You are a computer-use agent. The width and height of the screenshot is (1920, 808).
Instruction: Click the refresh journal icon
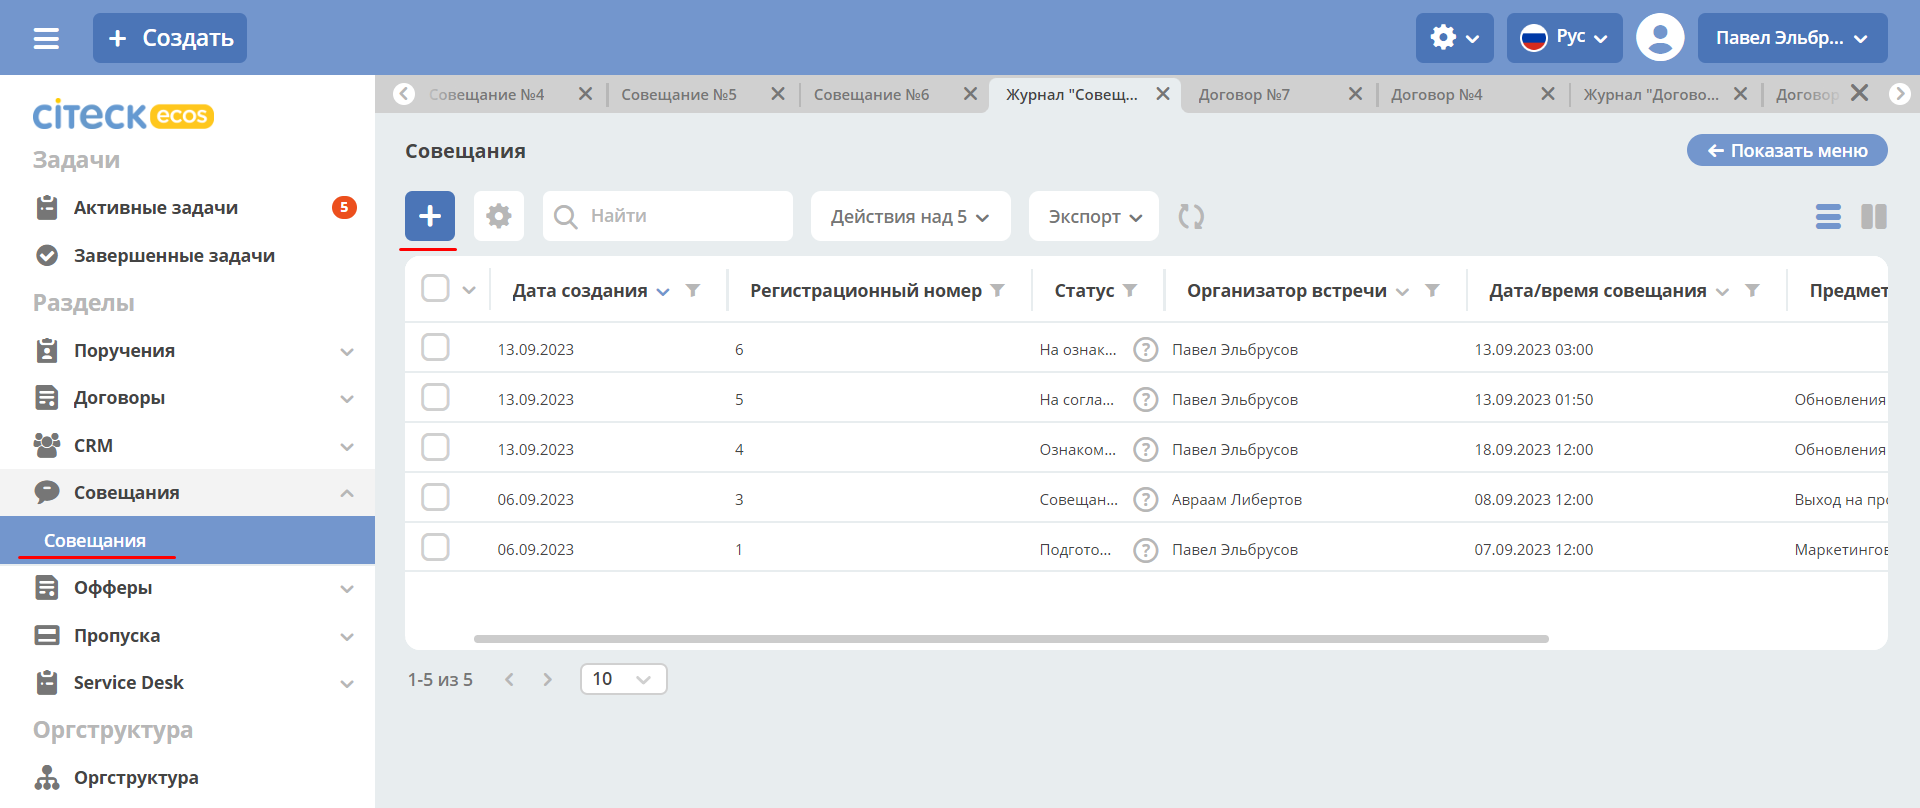coord(1191,216)
